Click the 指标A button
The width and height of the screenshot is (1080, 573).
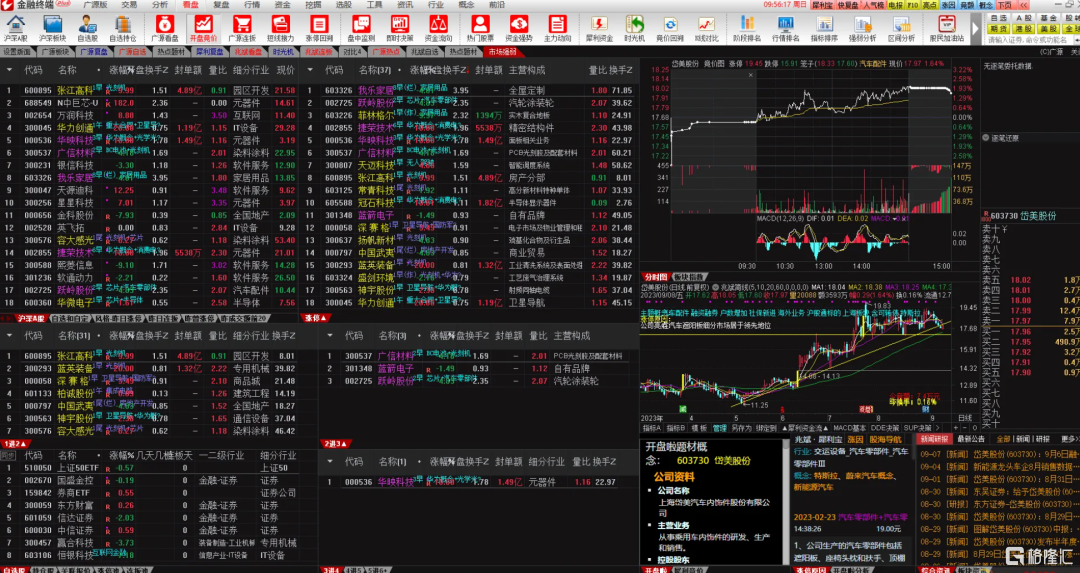(652, 428)
